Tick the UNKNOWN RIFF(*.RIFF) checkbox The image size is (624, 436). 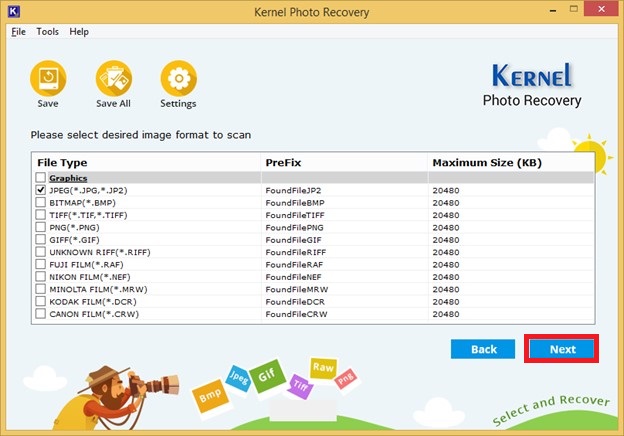(41, 251)
